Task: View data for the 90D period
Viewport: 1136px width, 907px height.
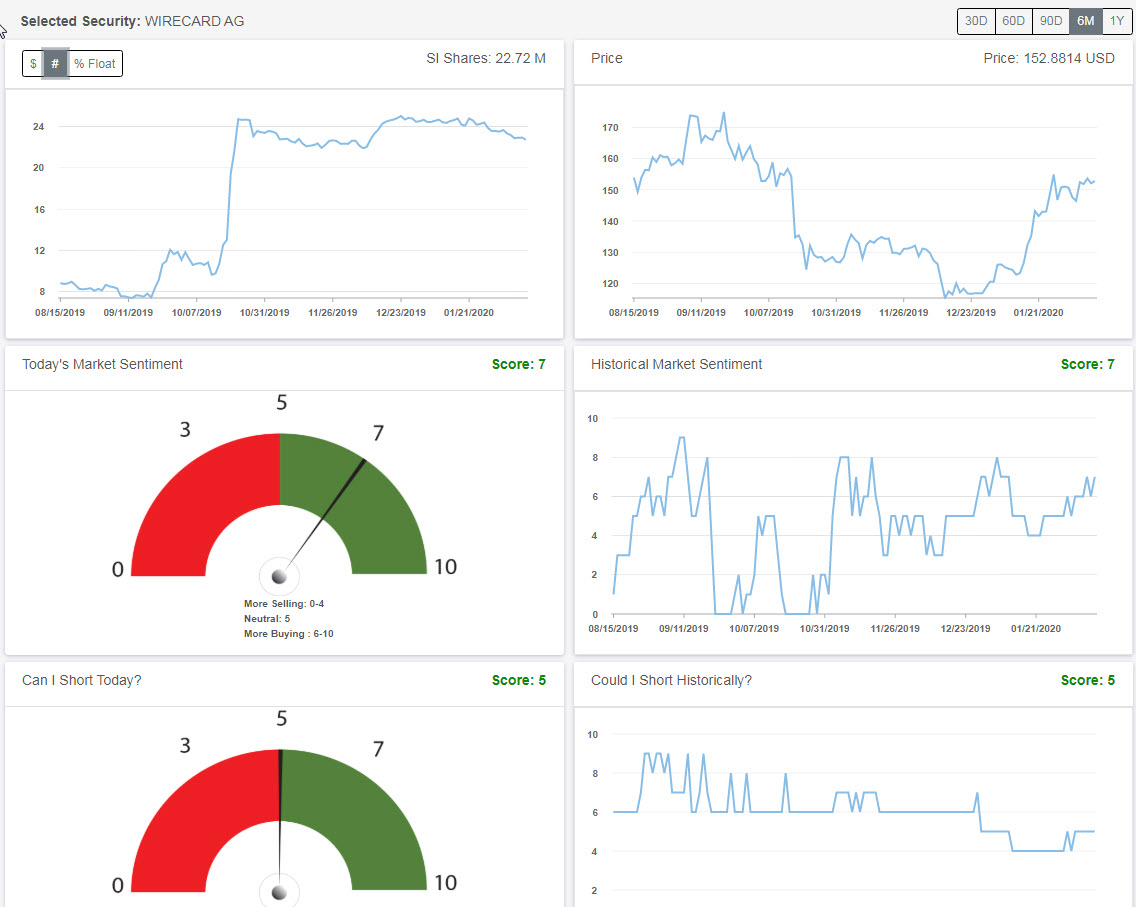Action: click(x=1050, y=20)
